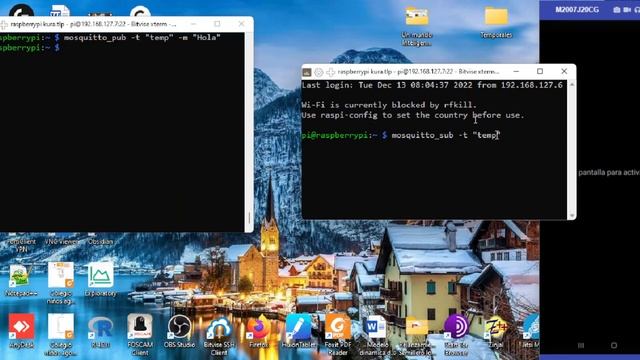Click down arrow of right terminal scrollbar
This screenshot has width=640, height=360.
572,215
